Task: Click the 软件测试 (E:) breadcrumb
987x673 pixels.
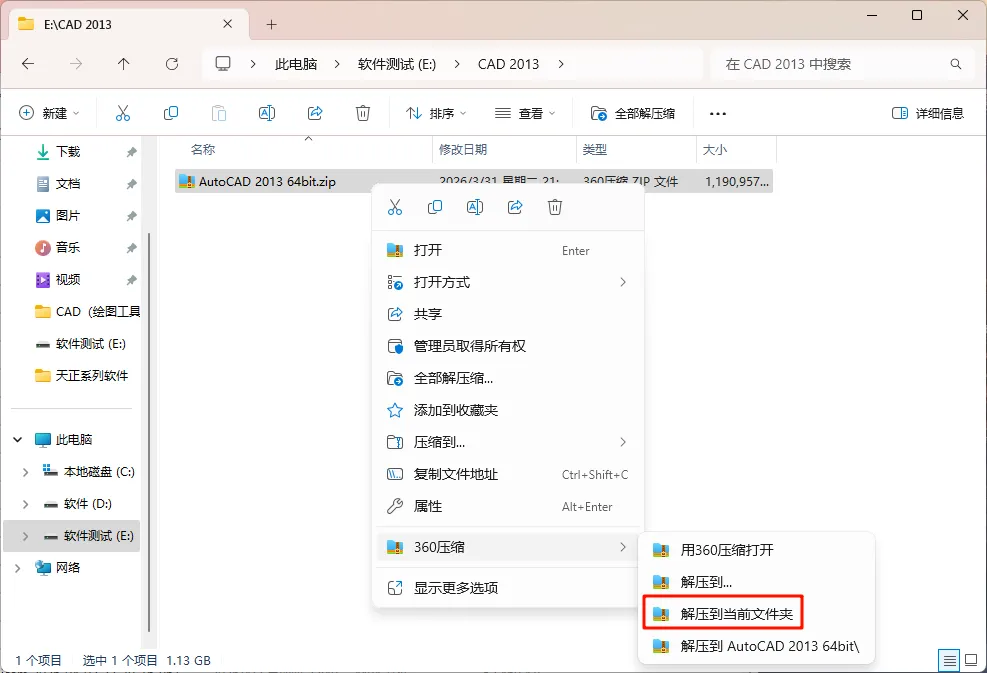Action: pos(397,64)
